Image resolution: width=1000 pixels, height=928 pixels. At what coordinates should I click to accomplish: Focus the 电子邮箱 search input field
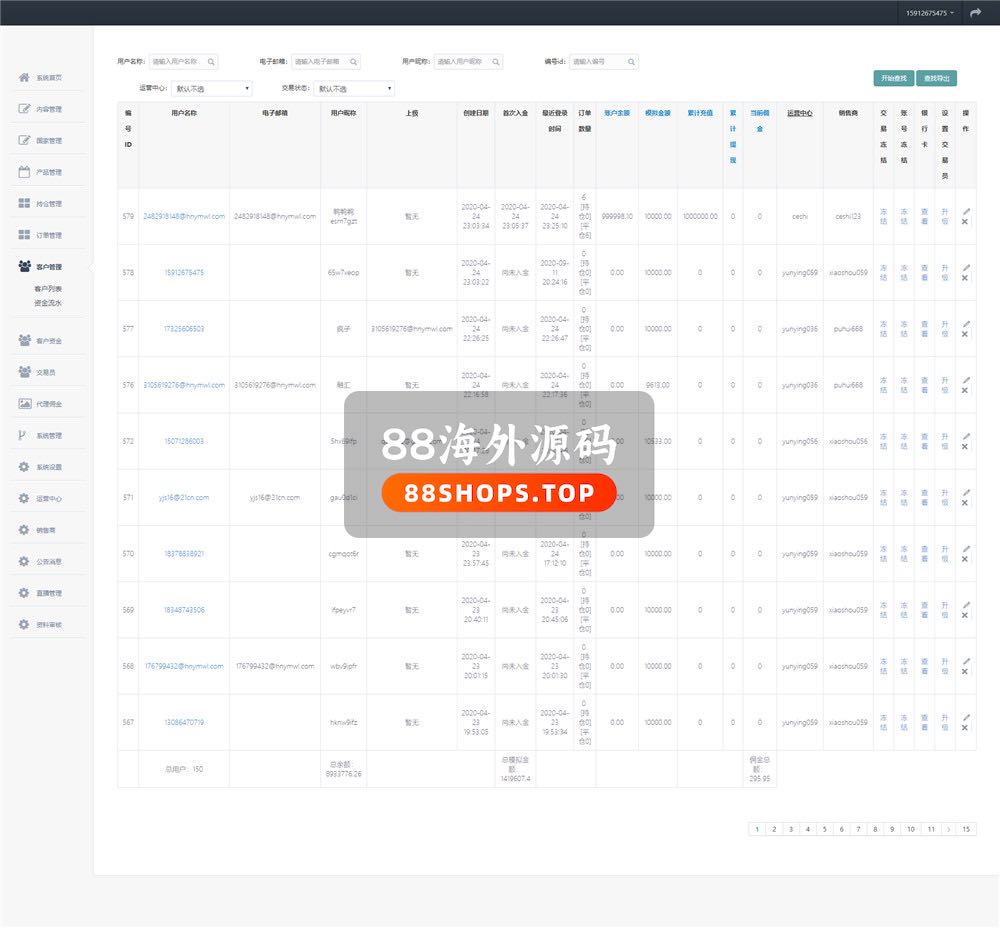[x=319, y=62]
